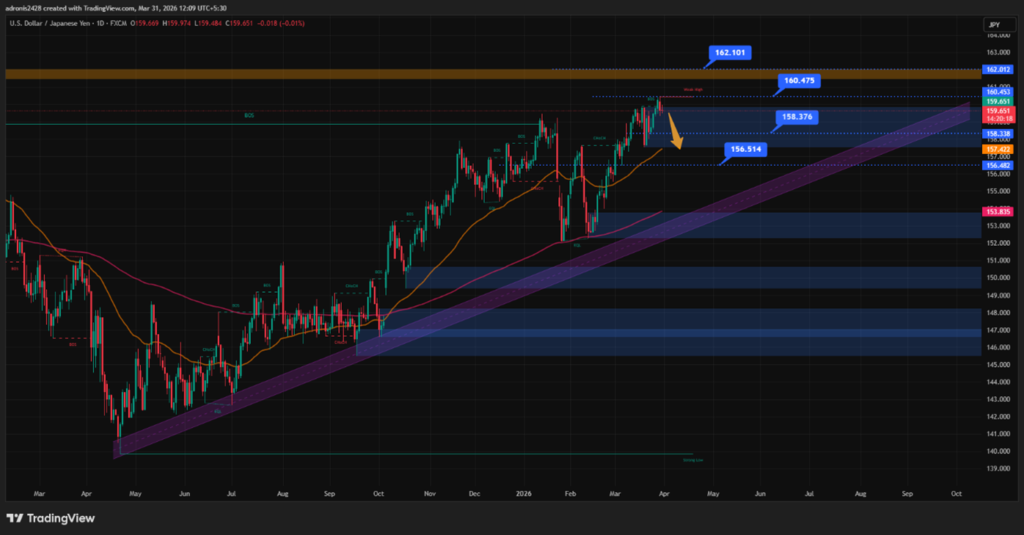The height and width of the screenshot is (535, 1024).
Task: Click the 139.000 level on the price scale
Action: tap(999, 468)
